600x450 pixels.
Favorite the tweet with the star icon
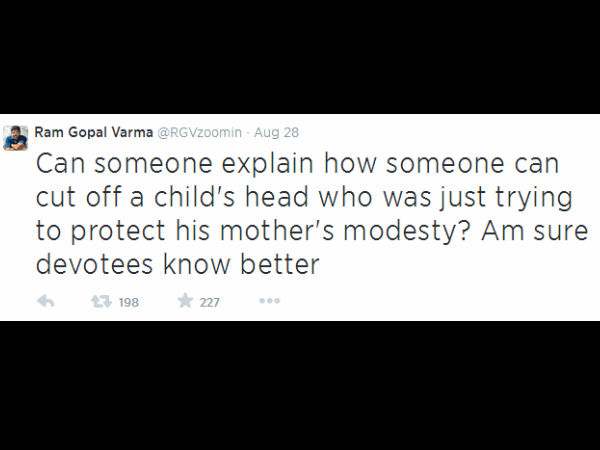click(x=185, y=301)
